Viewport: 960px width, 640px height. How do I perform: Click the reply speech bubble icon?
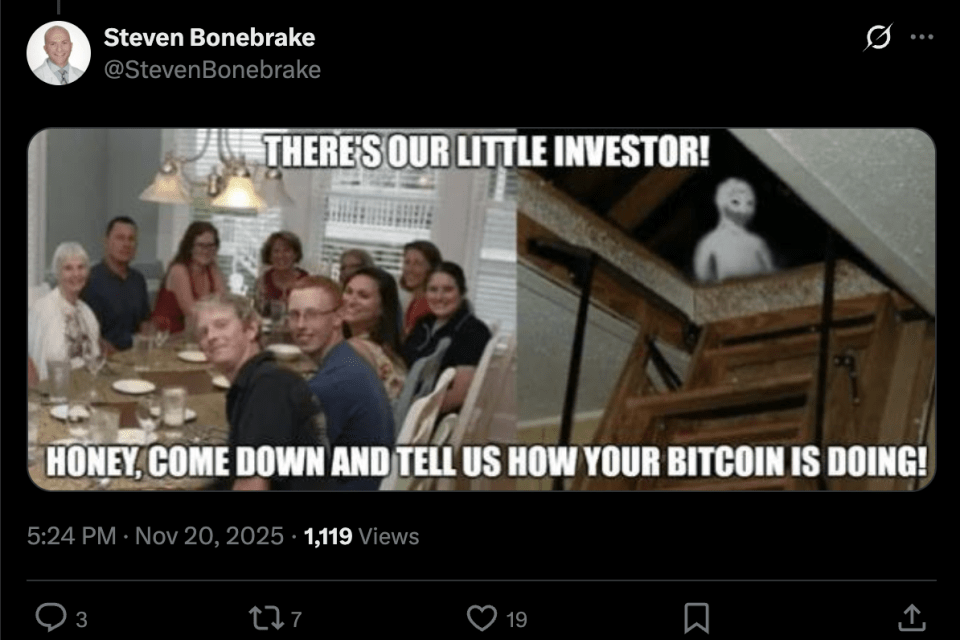click(51, 617)
